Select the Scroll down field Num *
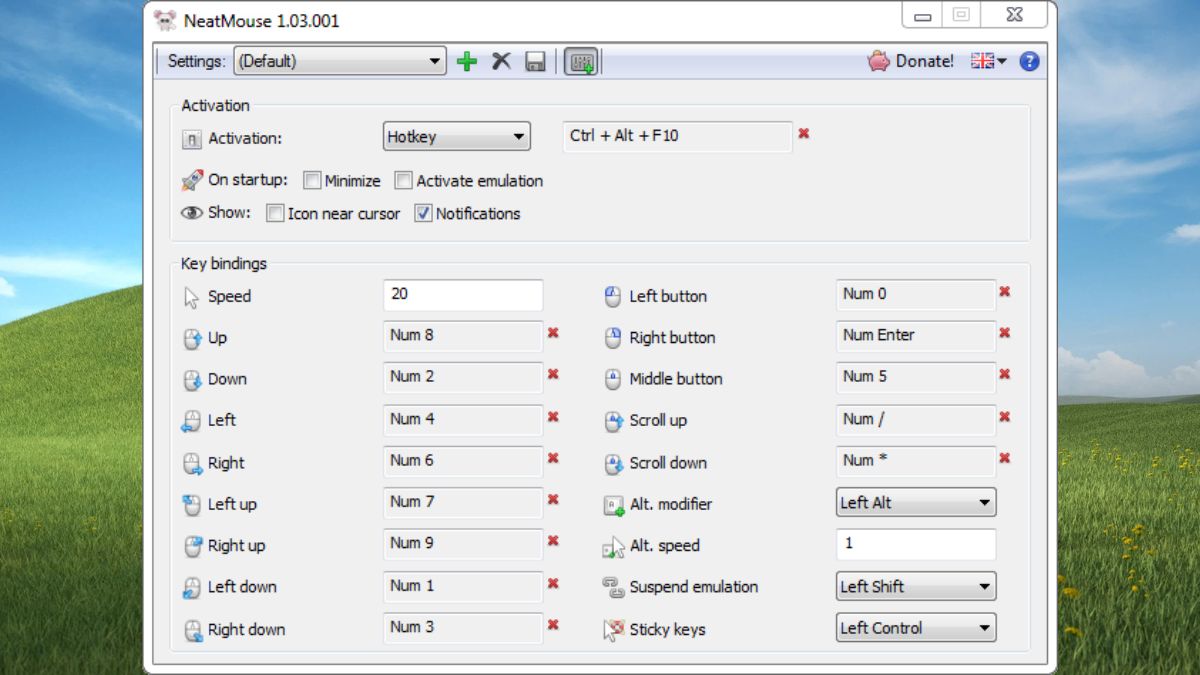 [x=916, y=462]
